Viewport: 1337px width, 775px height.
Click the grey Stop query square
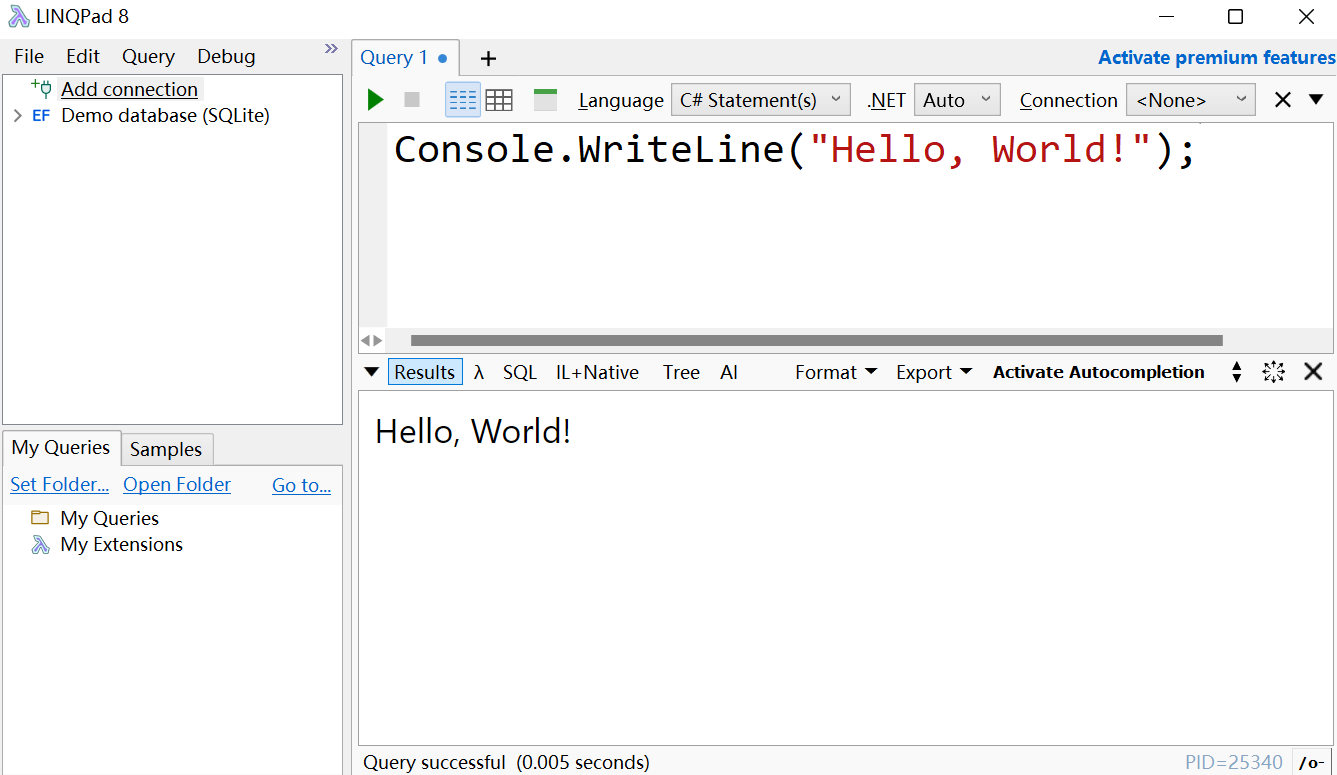pos(412,100)
